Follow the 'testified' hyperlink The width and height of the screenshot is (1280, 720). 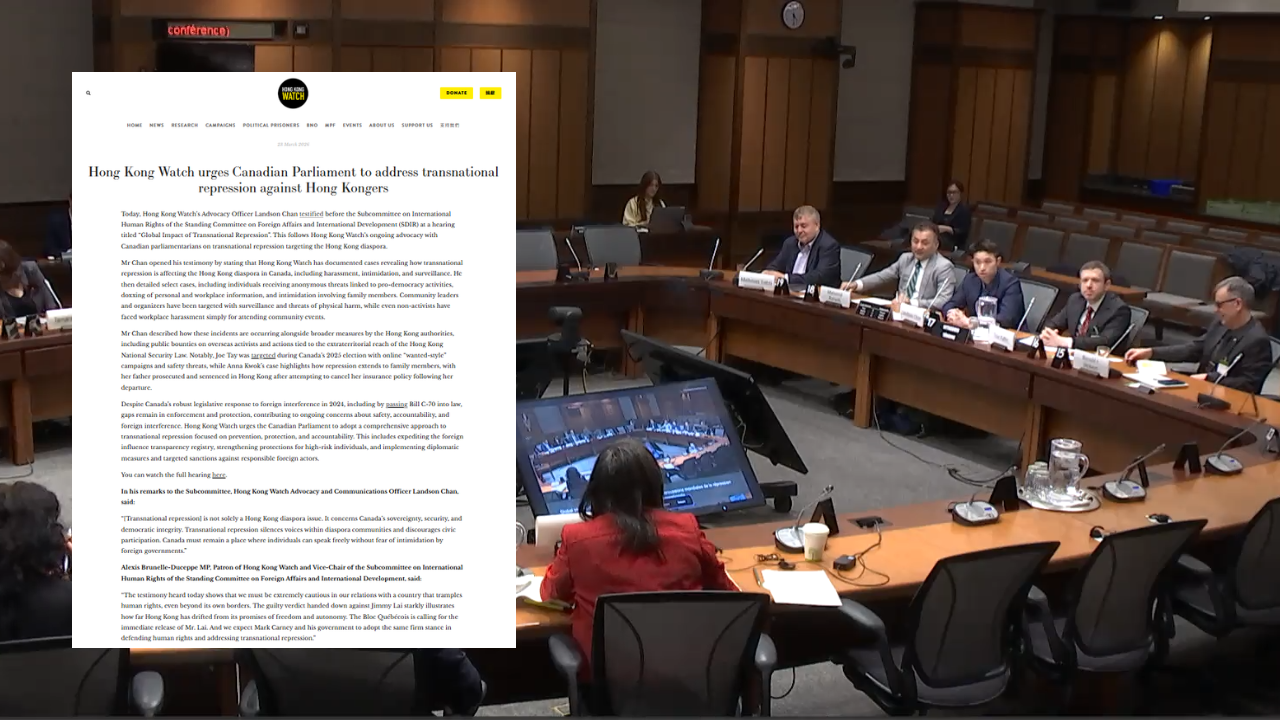311,214
